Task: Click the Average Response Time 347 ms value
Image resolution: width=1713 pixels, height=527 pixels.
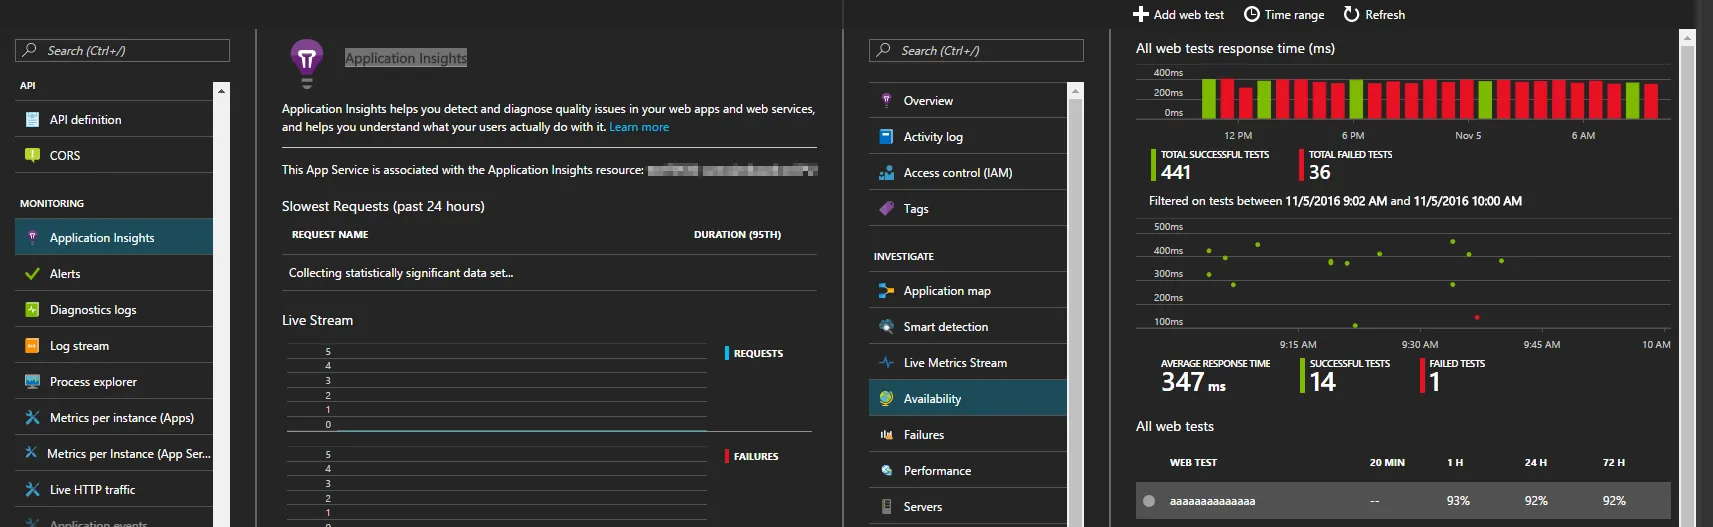Action: coord(1193,382)
